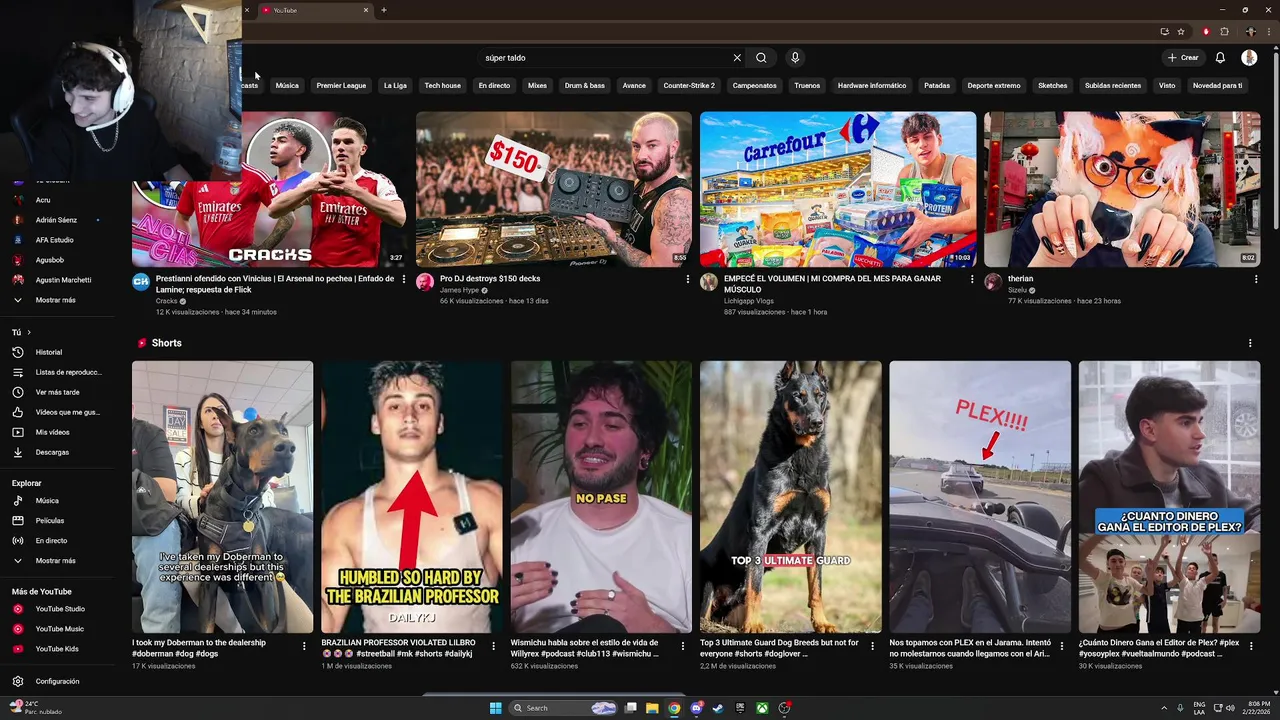Viewport: 1280px width, 720px height.
Task: Open the Discord taskbar icon
Action: (696, 708)
